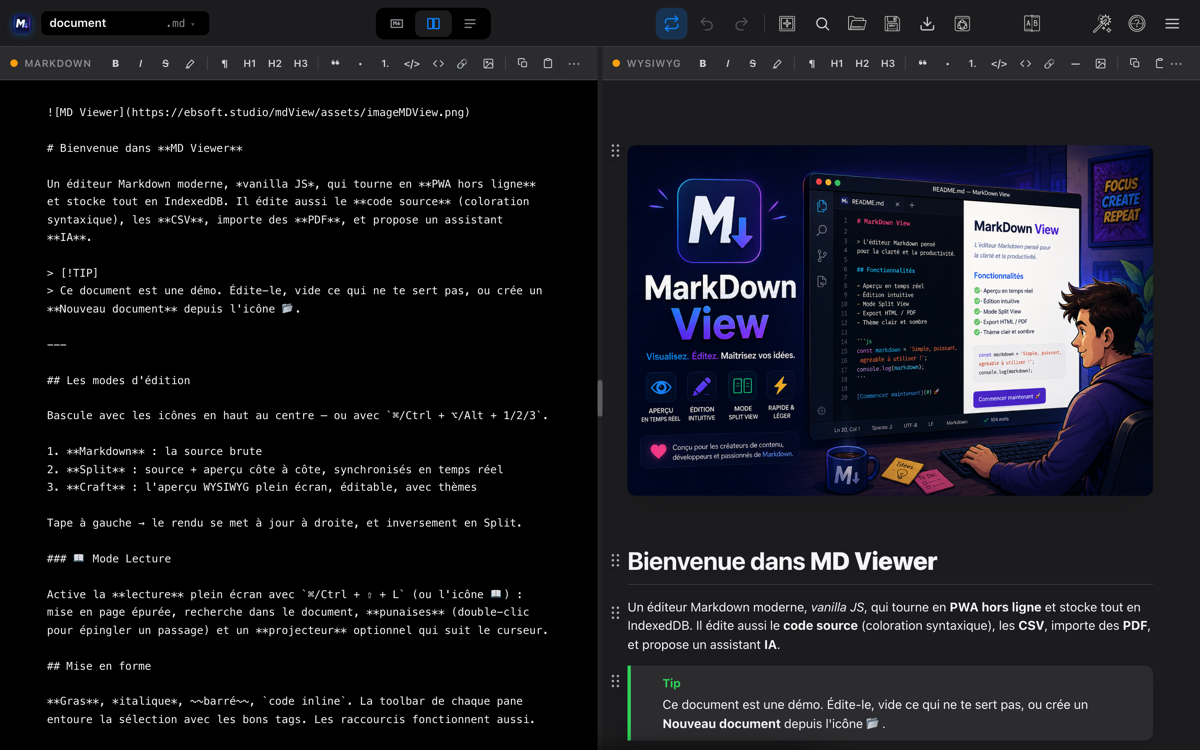The image size is (1200, 750).
Task: Apply italic in WYSIWYG pane toolbar
Action: (x=728, y=64)
